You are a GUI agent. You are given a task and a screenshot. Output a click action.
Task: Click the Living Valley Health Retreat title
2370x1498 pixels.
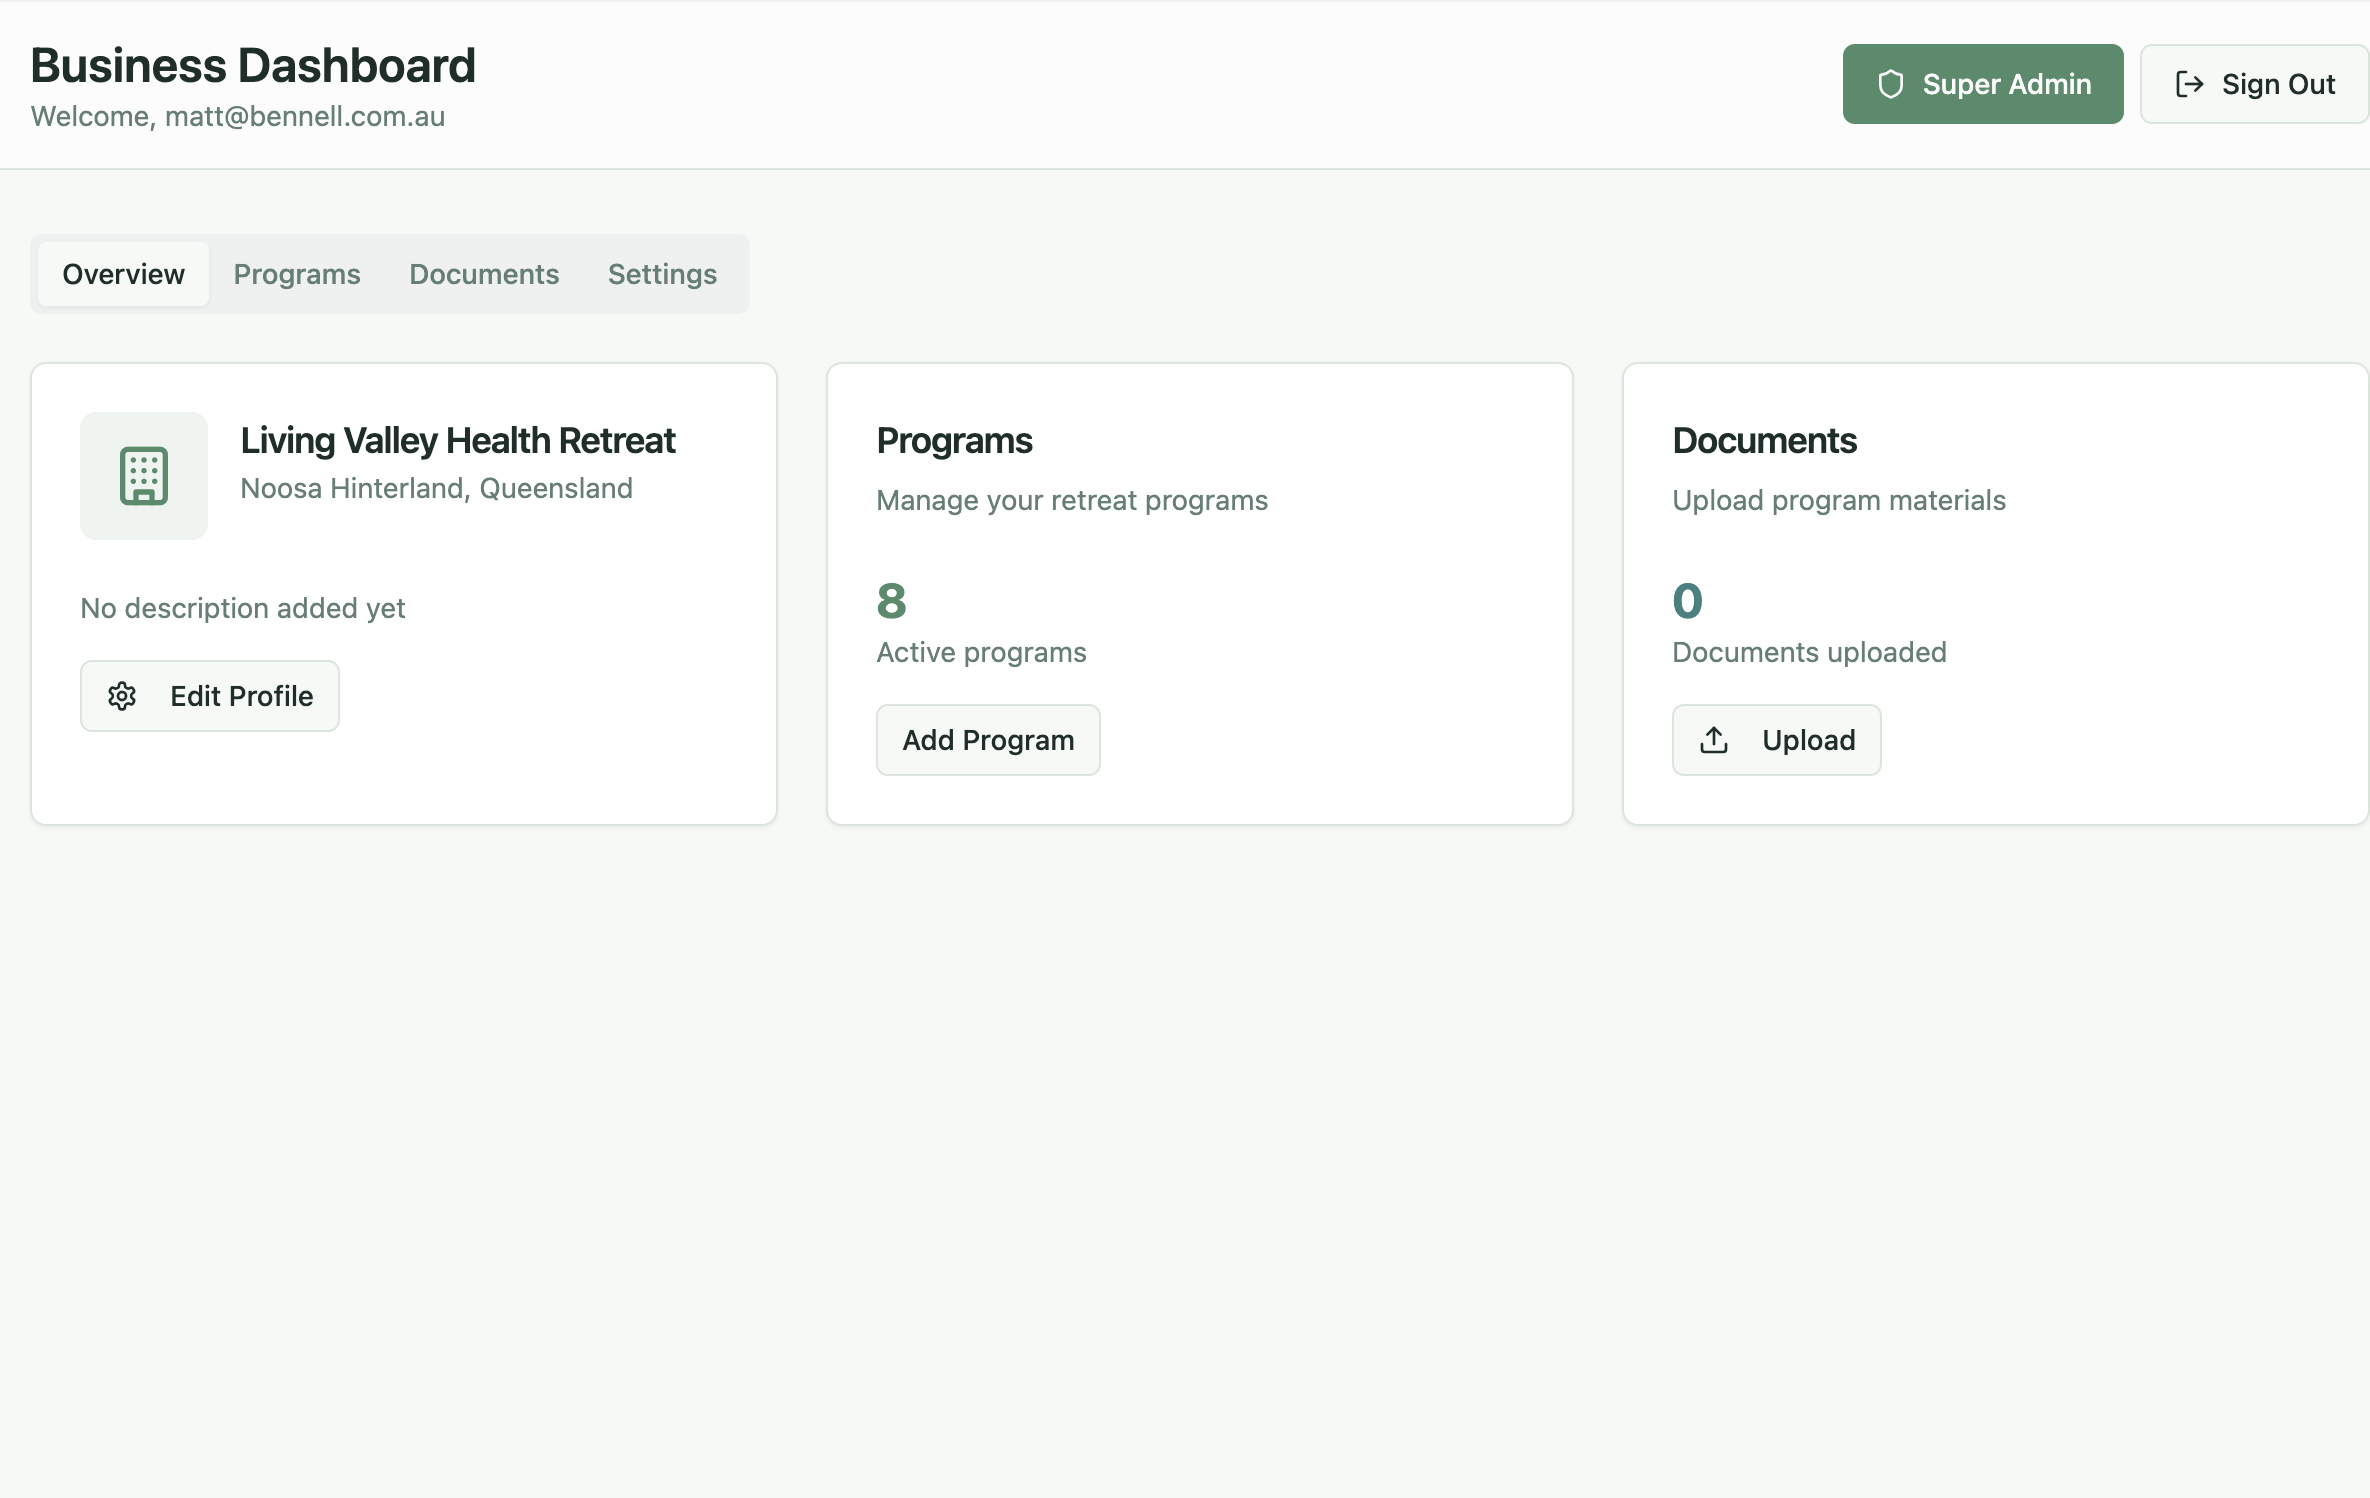tap(458, 441)
